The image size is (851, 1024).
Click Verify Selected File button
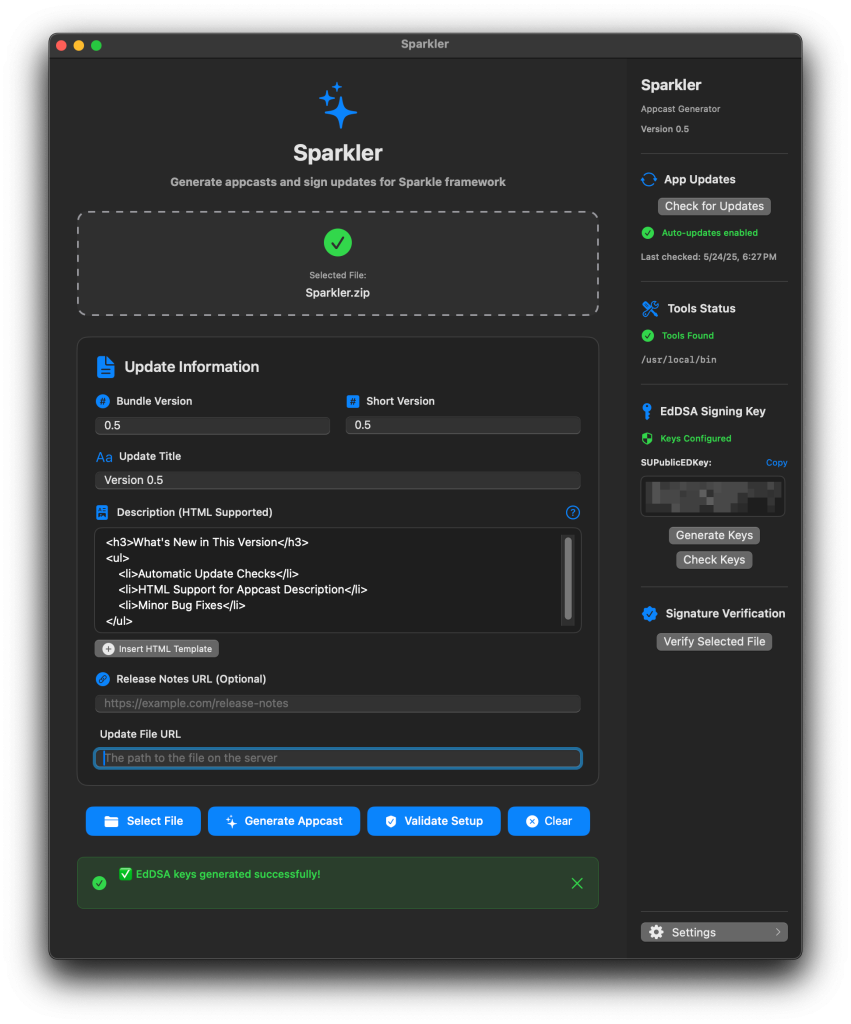714,642
